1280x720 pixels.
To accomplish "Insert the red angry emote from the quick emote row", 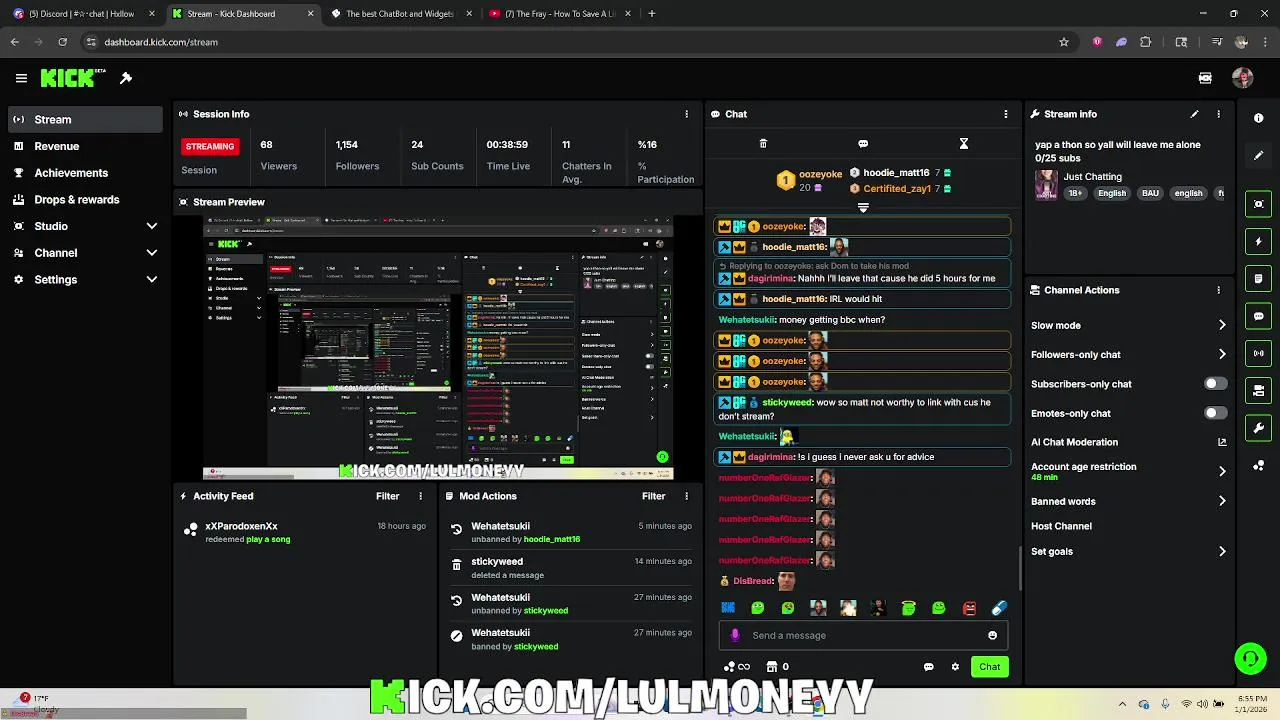I will [x=969, y=608].
